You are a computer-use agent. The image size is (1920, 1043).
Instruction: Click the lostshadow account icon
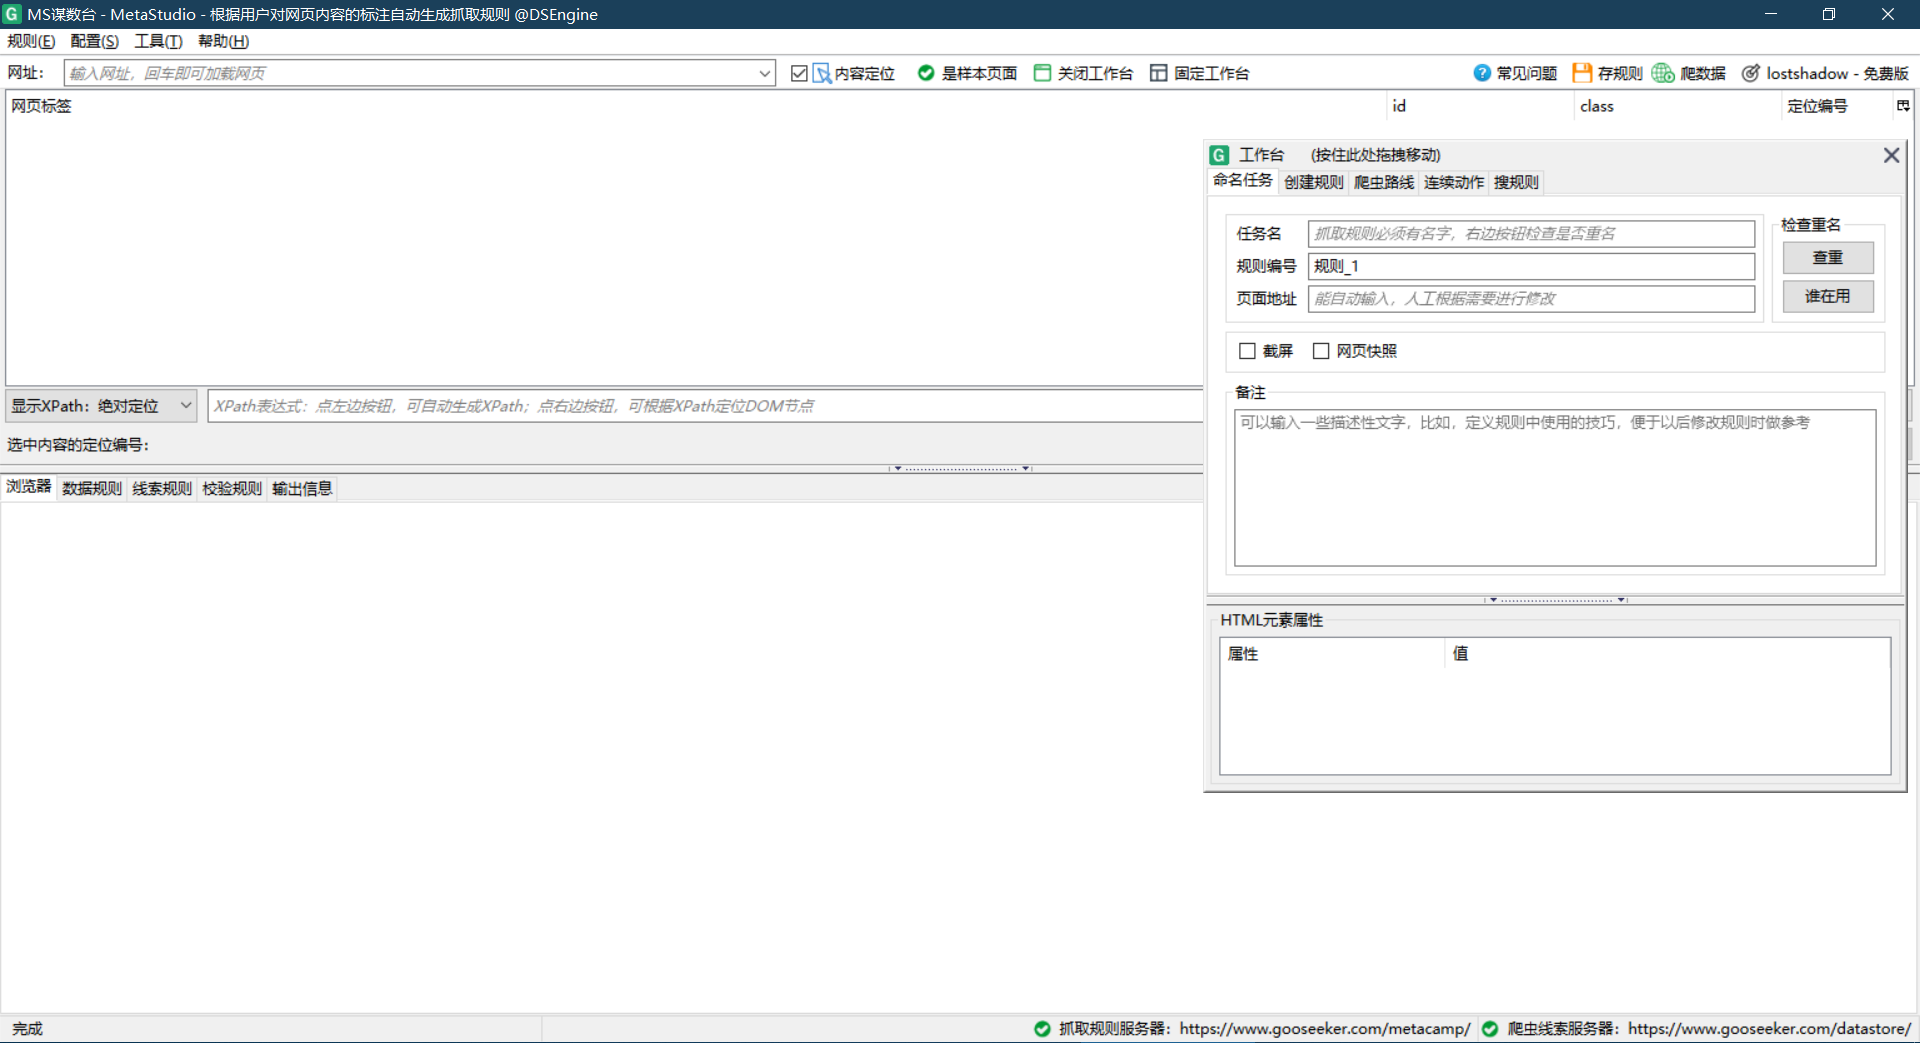click(x=1751, y=73)
